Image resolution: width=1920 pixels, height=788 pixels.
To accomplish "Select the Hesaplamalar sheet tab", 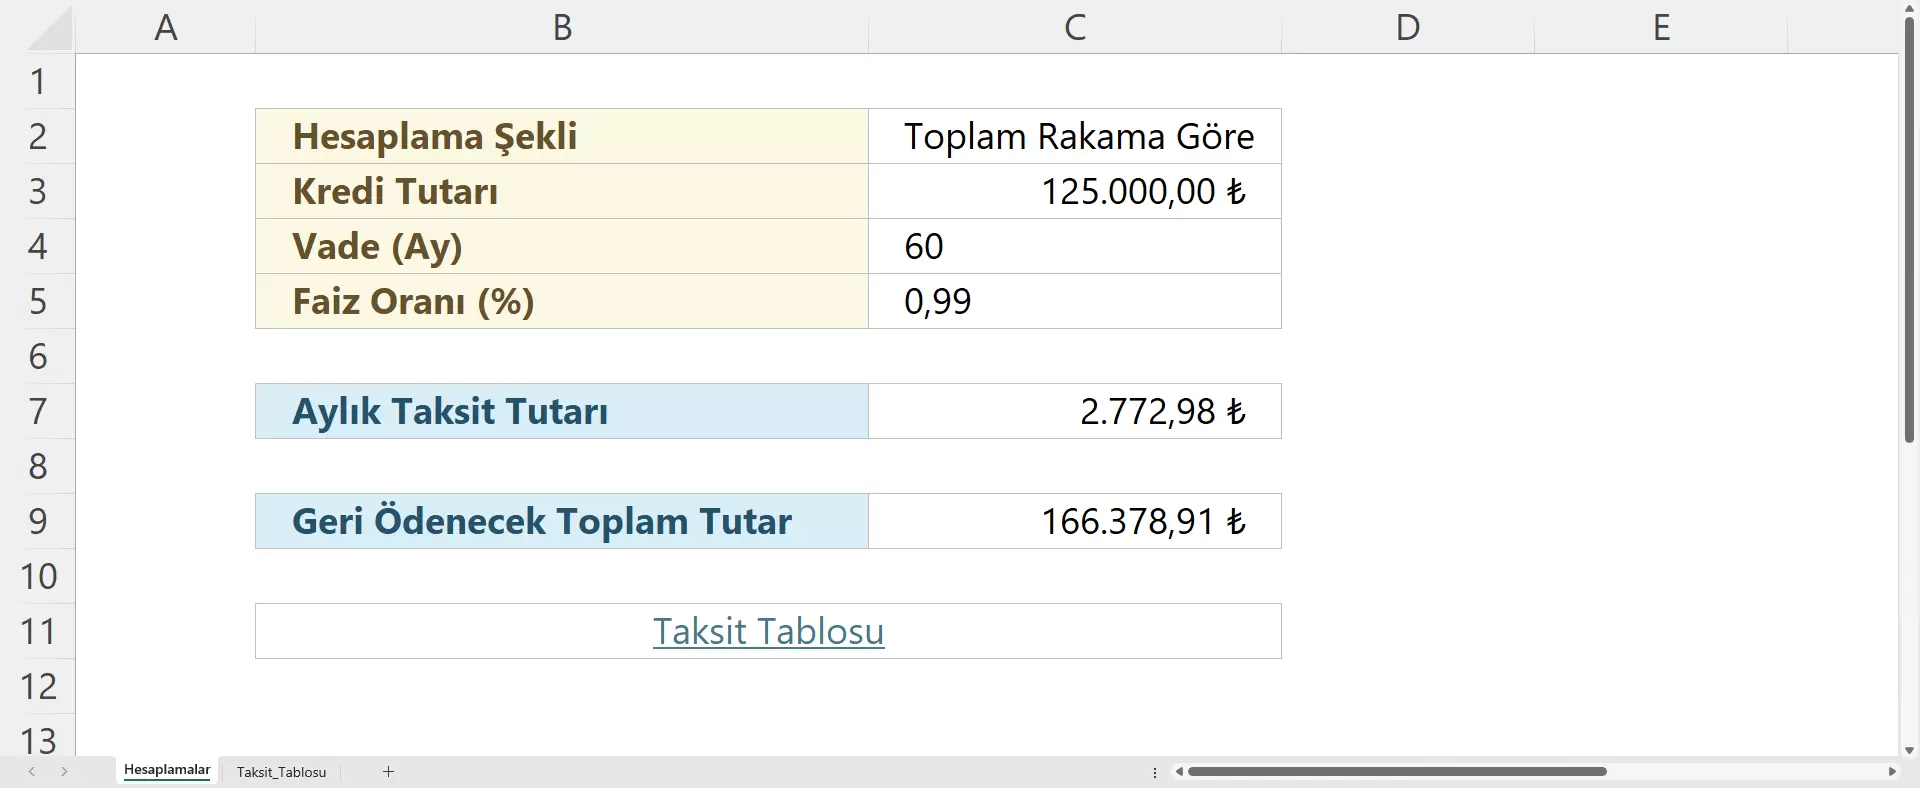I will (x=167, y=770).
